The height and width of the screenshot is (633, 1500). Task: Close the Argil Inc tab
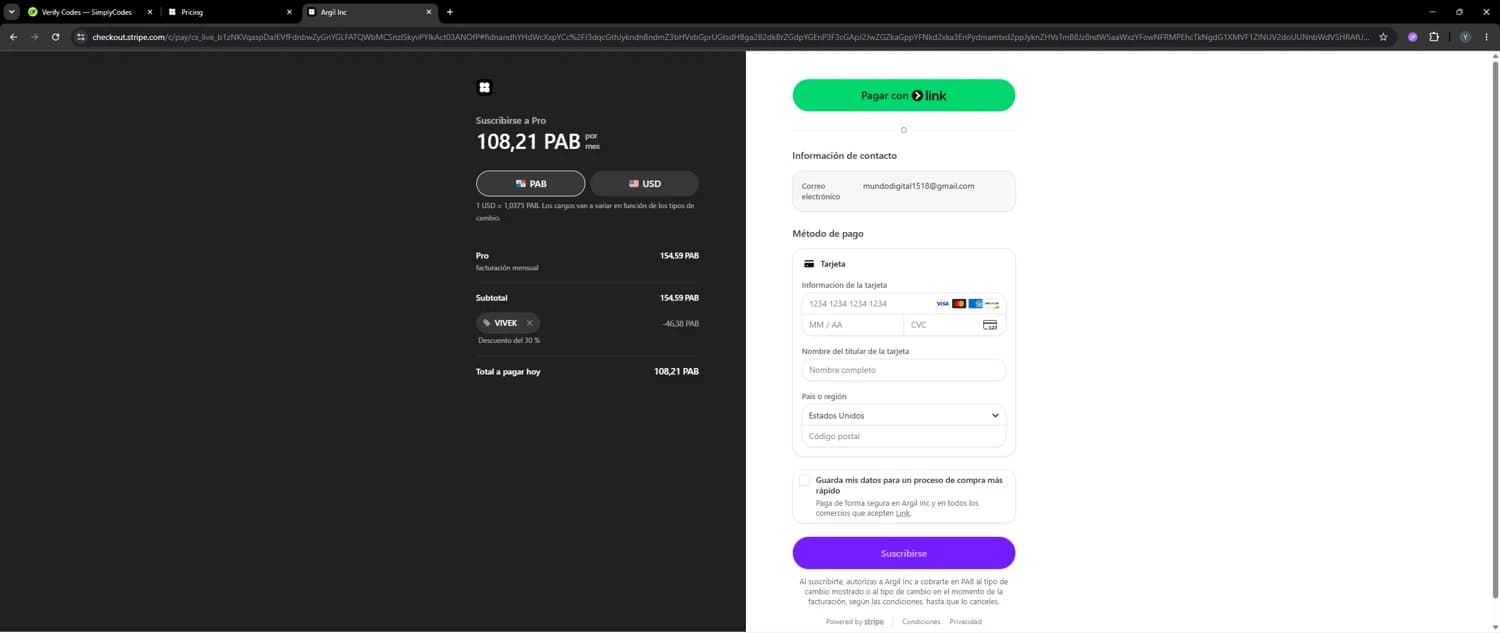(x=429, y=12)
